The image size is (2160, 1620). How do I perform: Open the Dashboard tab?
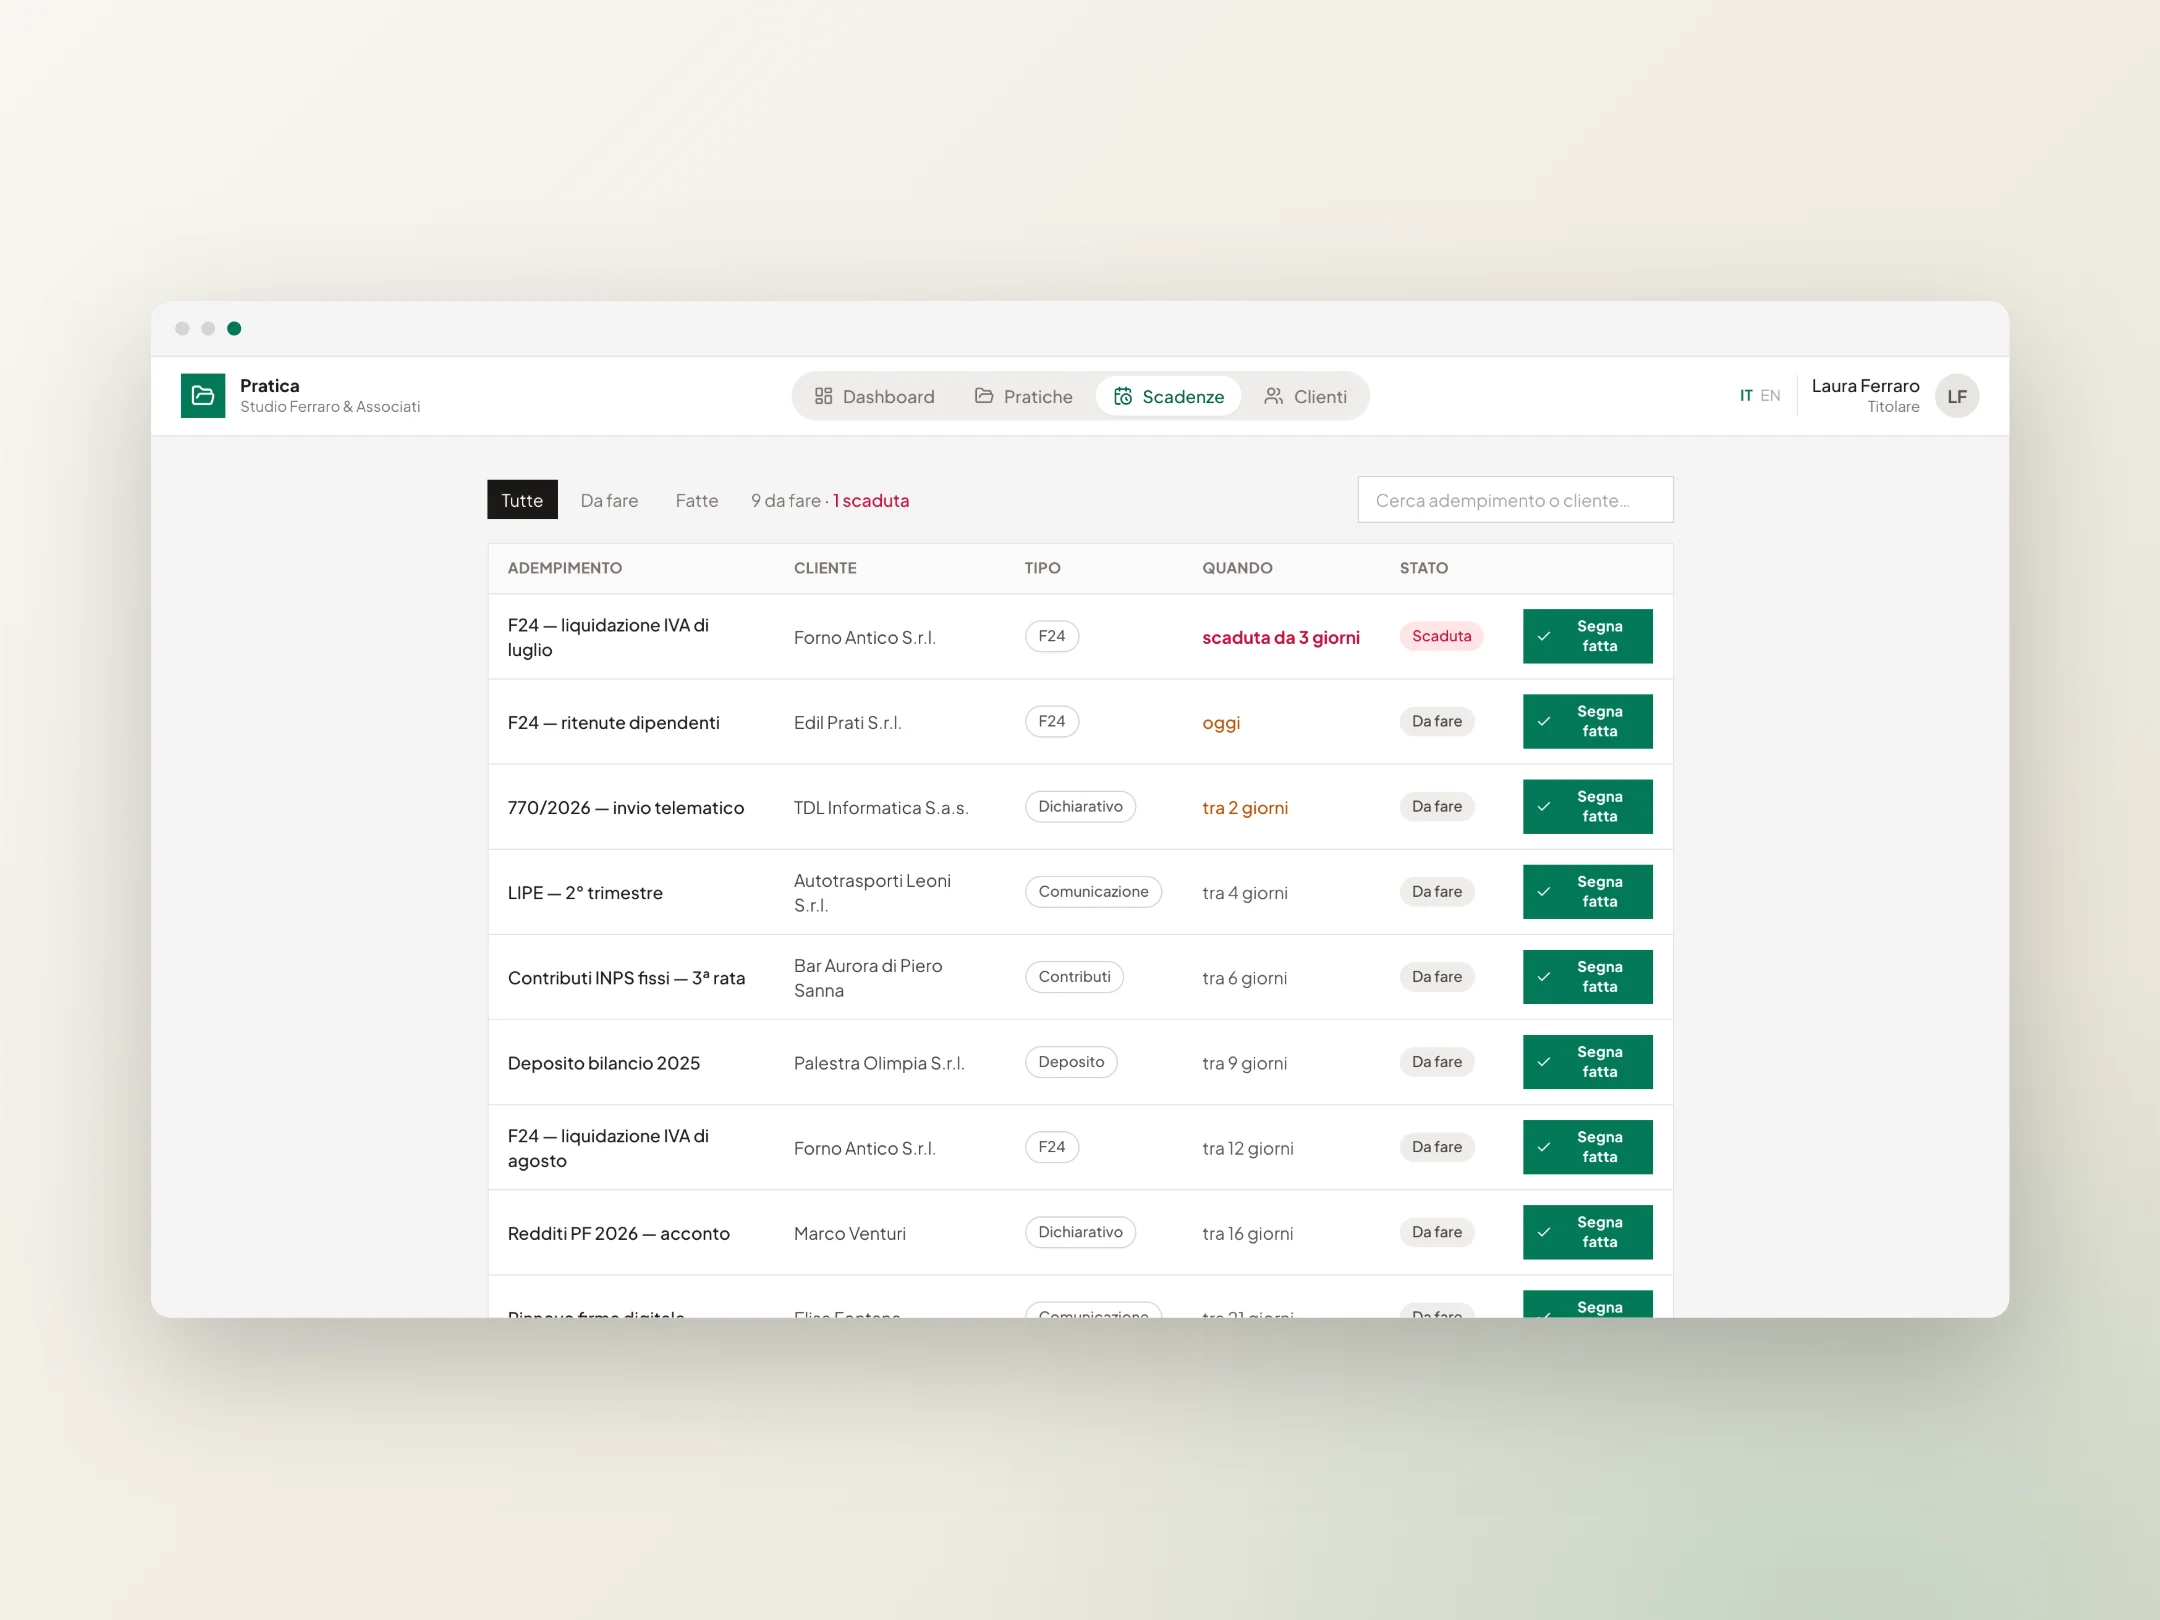[x=874, y=397]
